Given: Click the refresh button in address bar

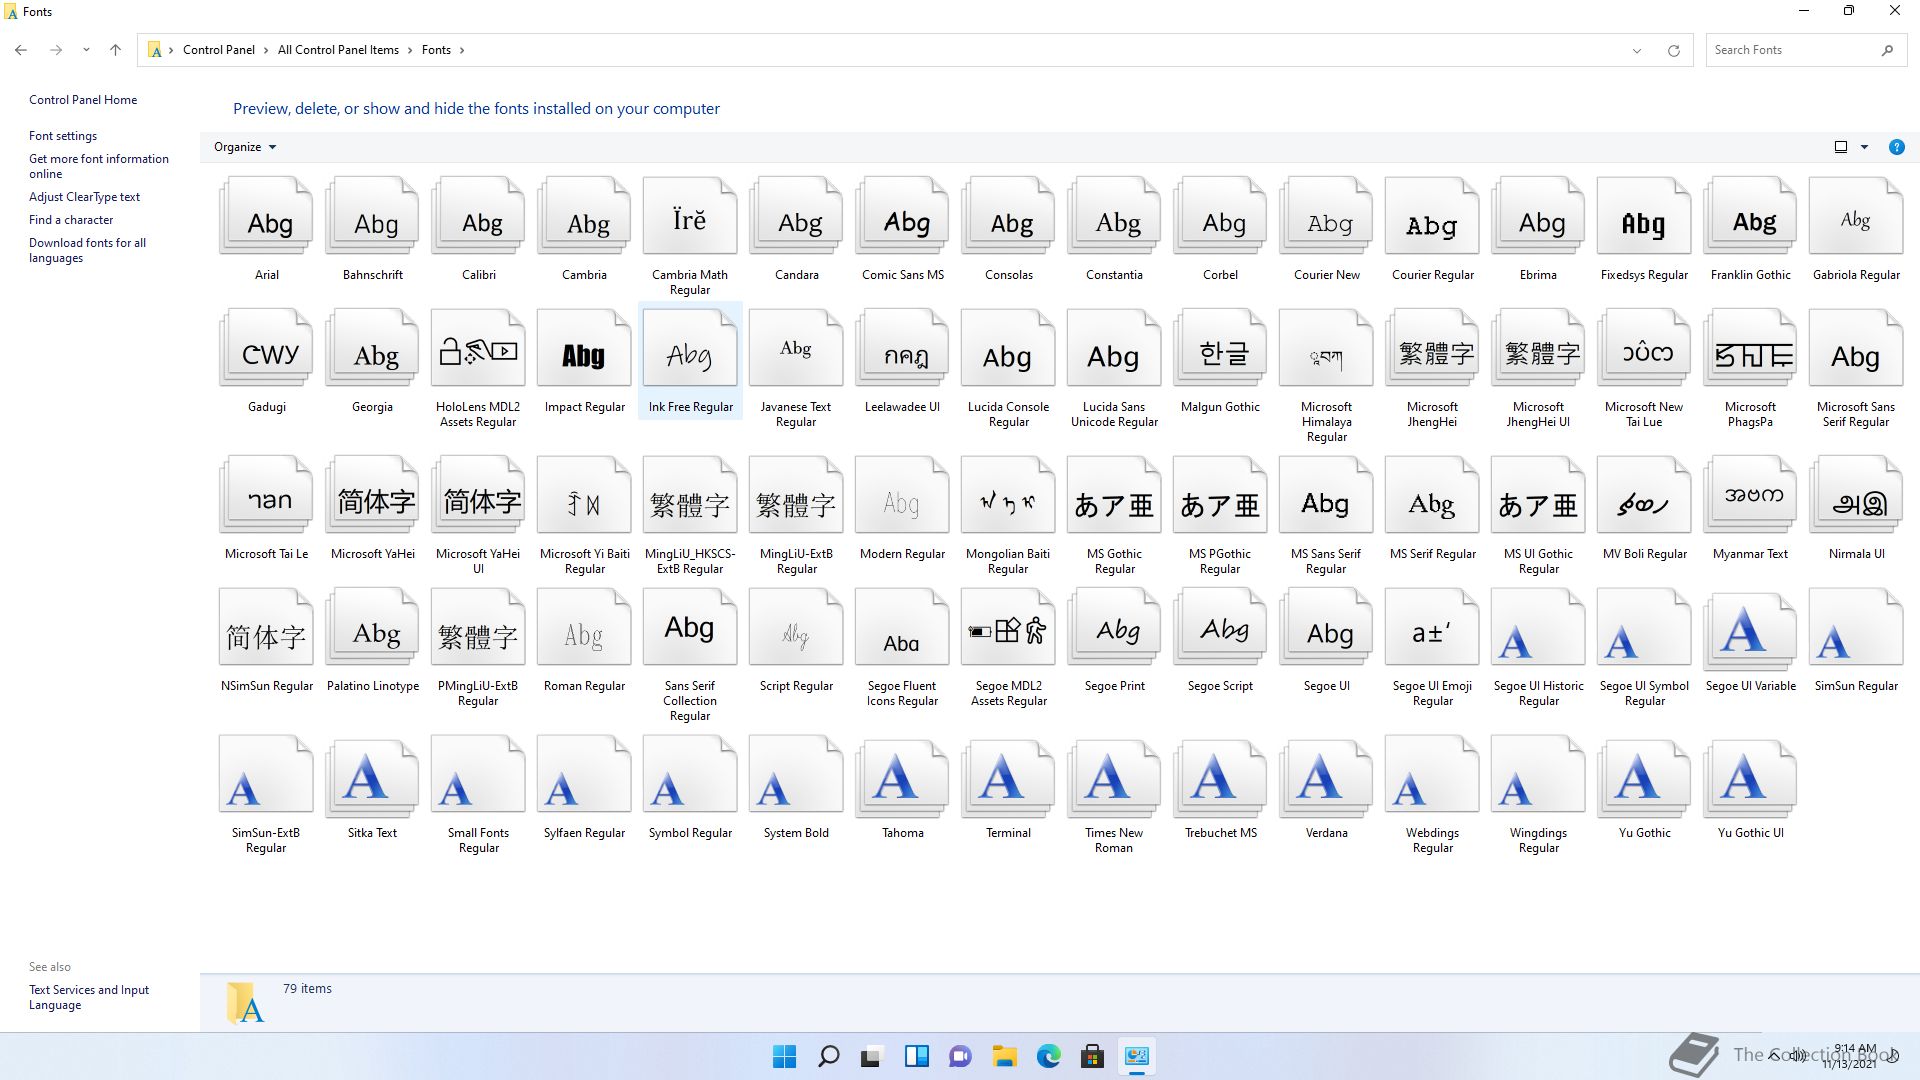Looking at the screenshot, I should (x=1673, y=50).
